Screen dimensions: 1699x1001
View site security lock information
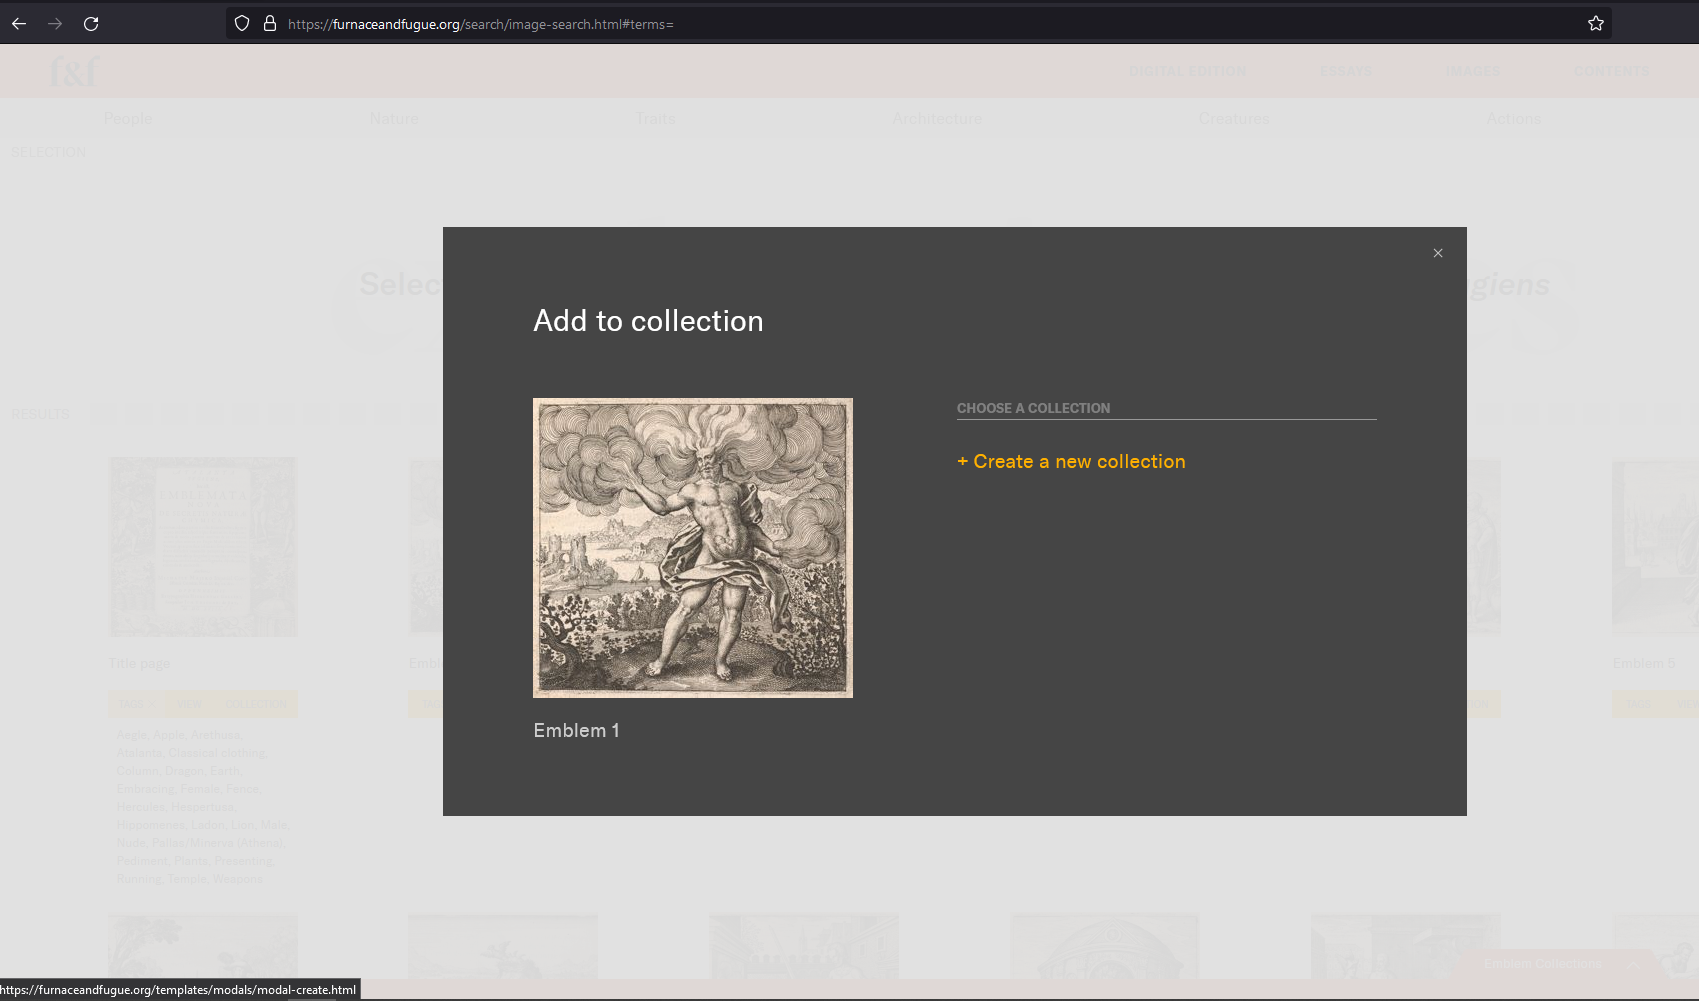coord(270,23)
